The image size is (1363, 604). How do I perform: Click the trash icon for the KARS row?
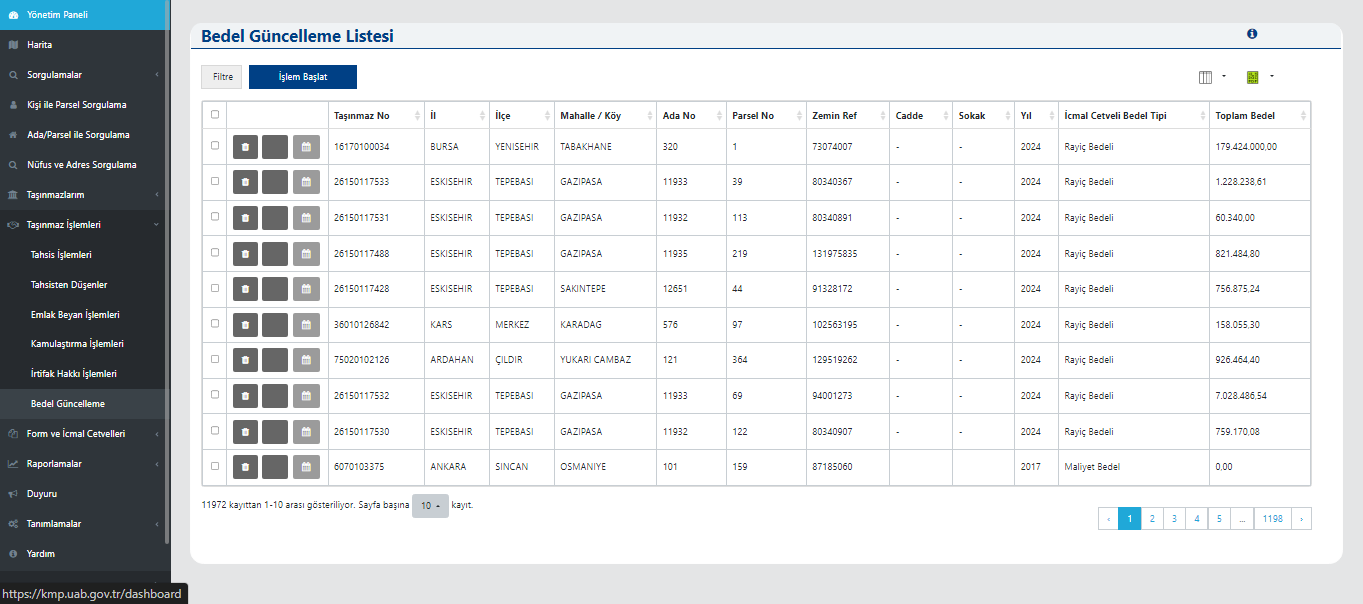click(x=245, y=325)
